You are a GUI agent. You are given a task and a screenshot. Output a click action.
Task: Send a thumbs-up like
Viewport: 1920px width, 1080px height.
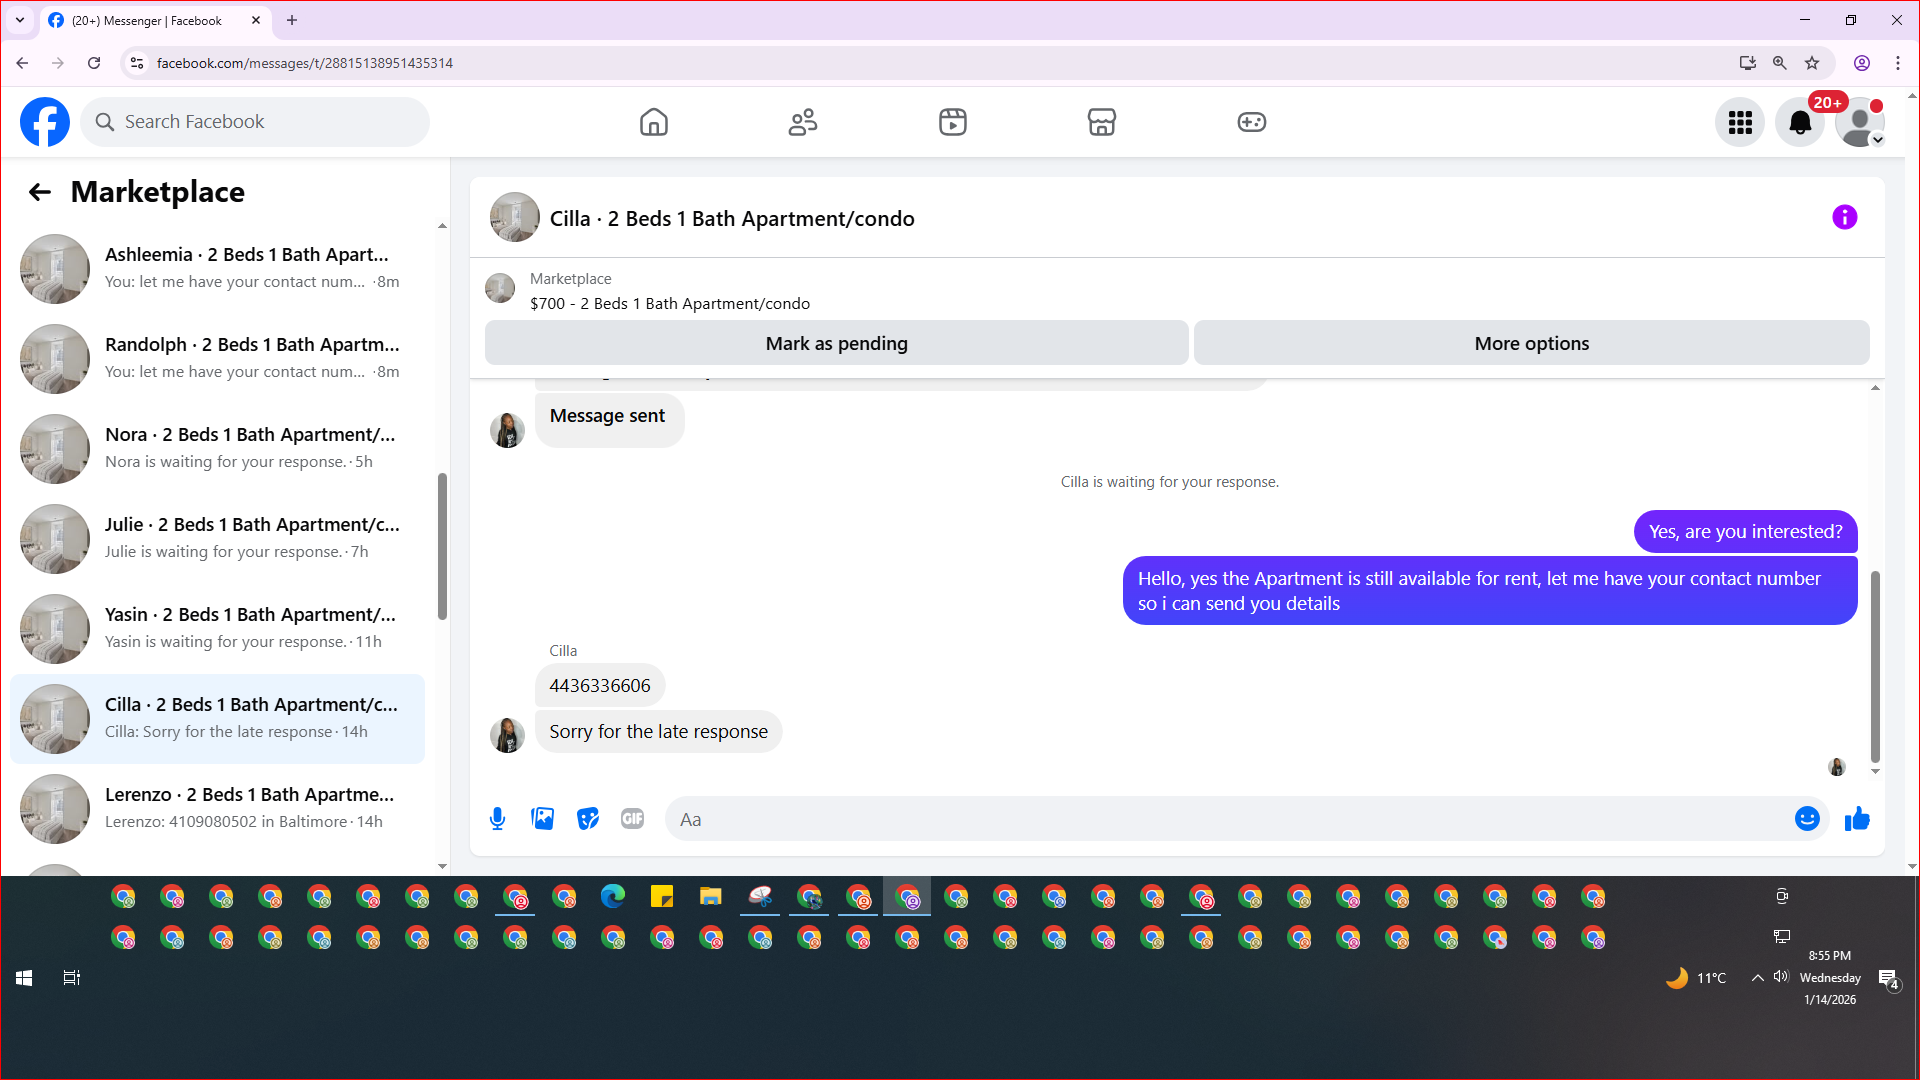[x=1857, y=819]
